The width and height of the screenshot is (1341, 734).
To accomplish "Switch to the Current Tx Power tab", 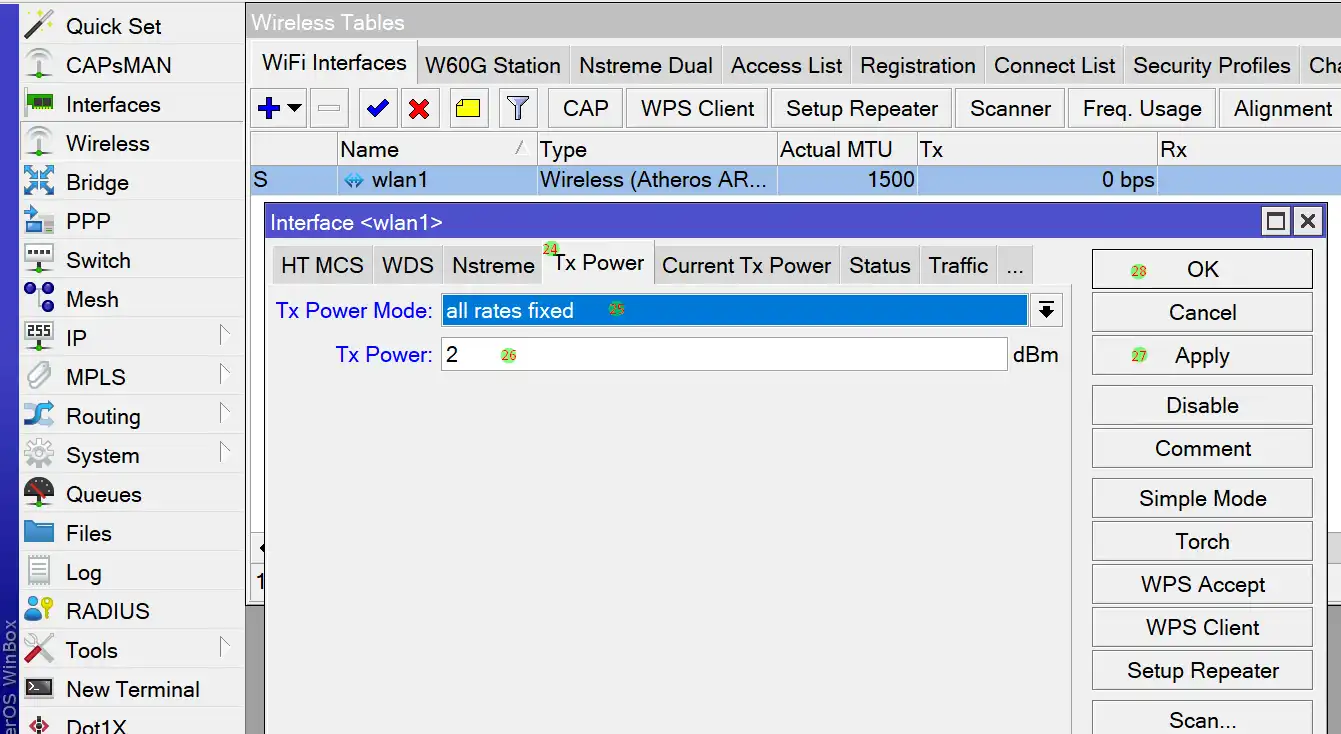I will click(746, 266).
